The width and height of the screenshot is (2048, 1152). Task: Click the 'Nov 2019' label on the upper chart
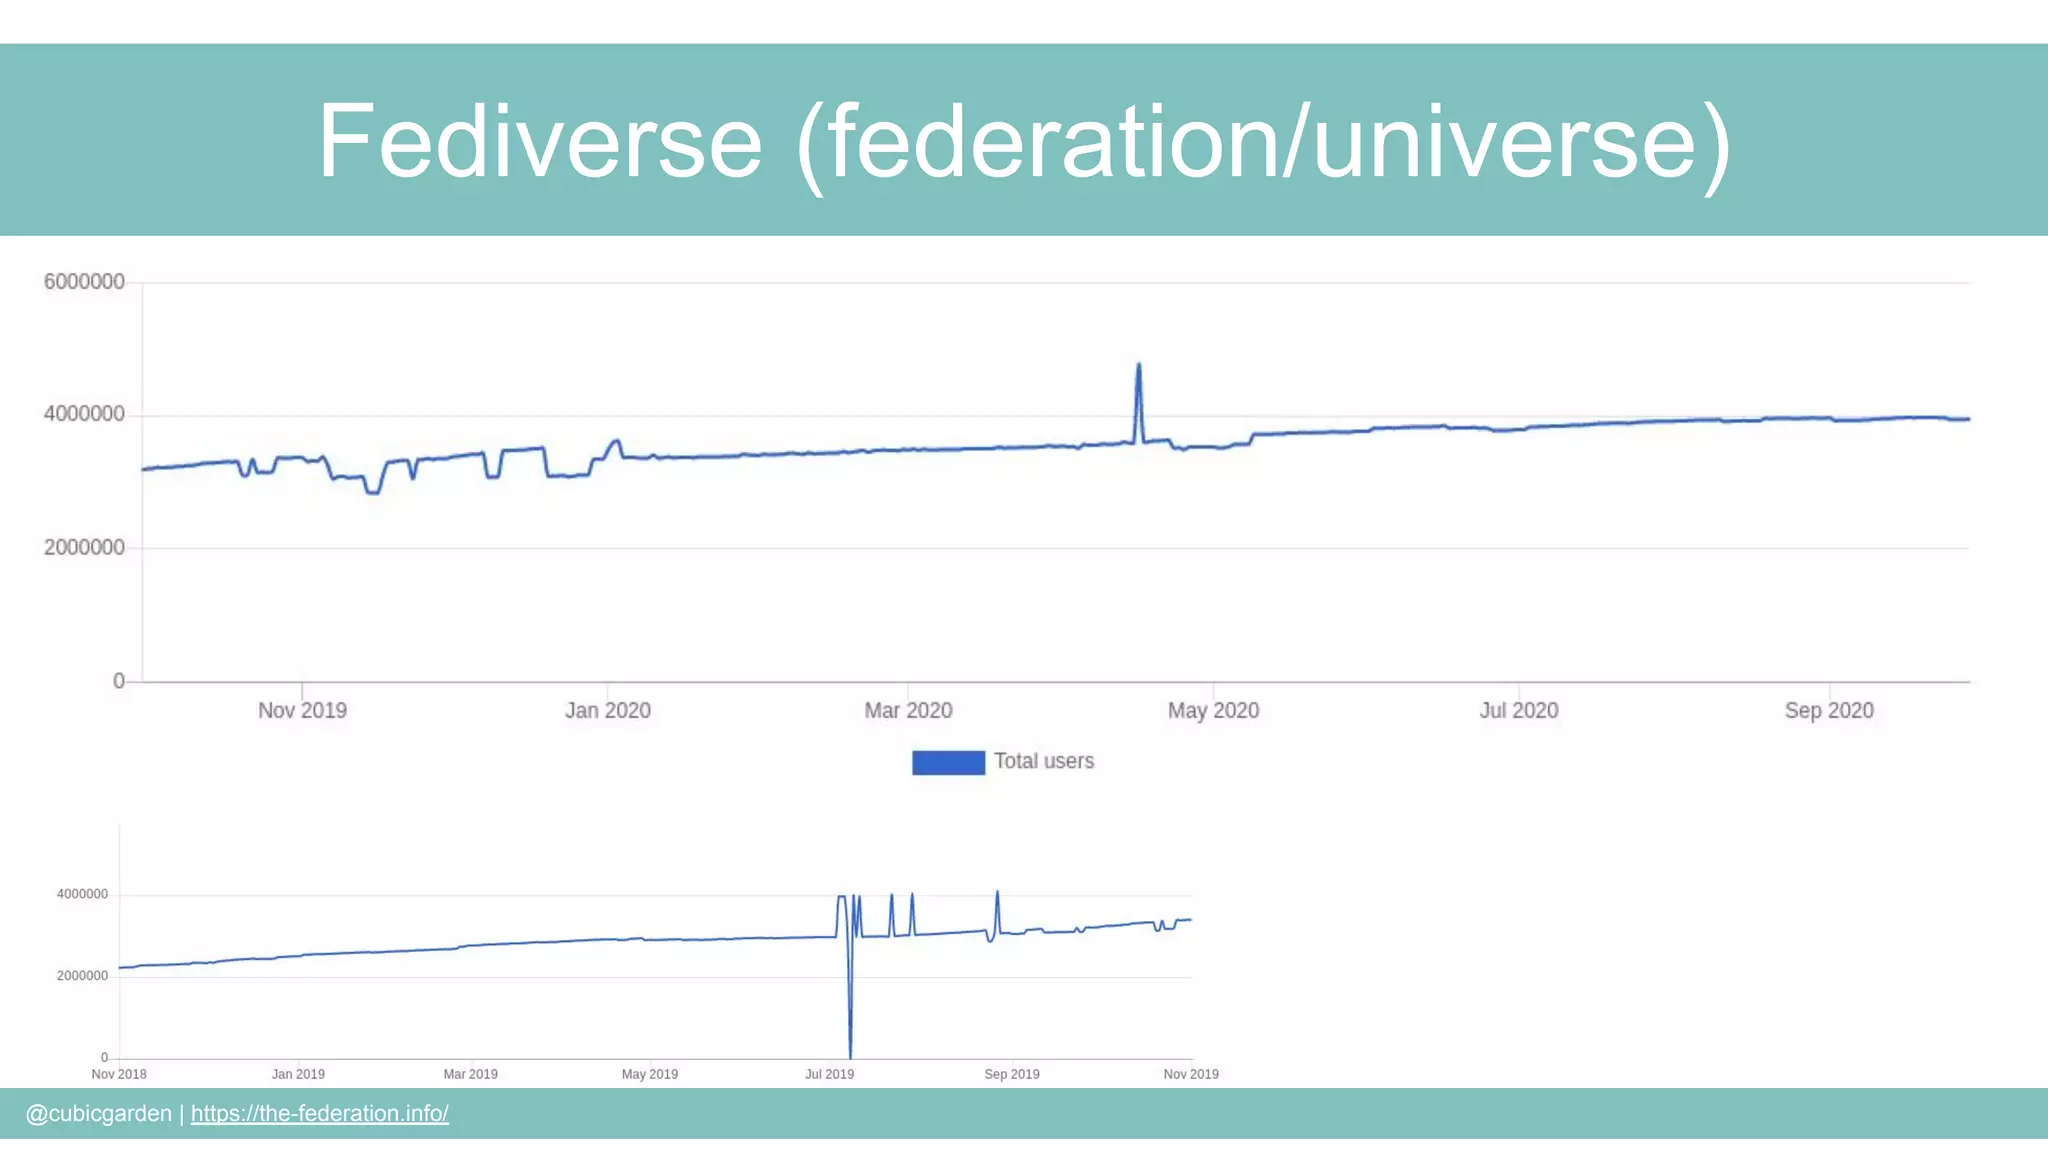tap(302, 711)
